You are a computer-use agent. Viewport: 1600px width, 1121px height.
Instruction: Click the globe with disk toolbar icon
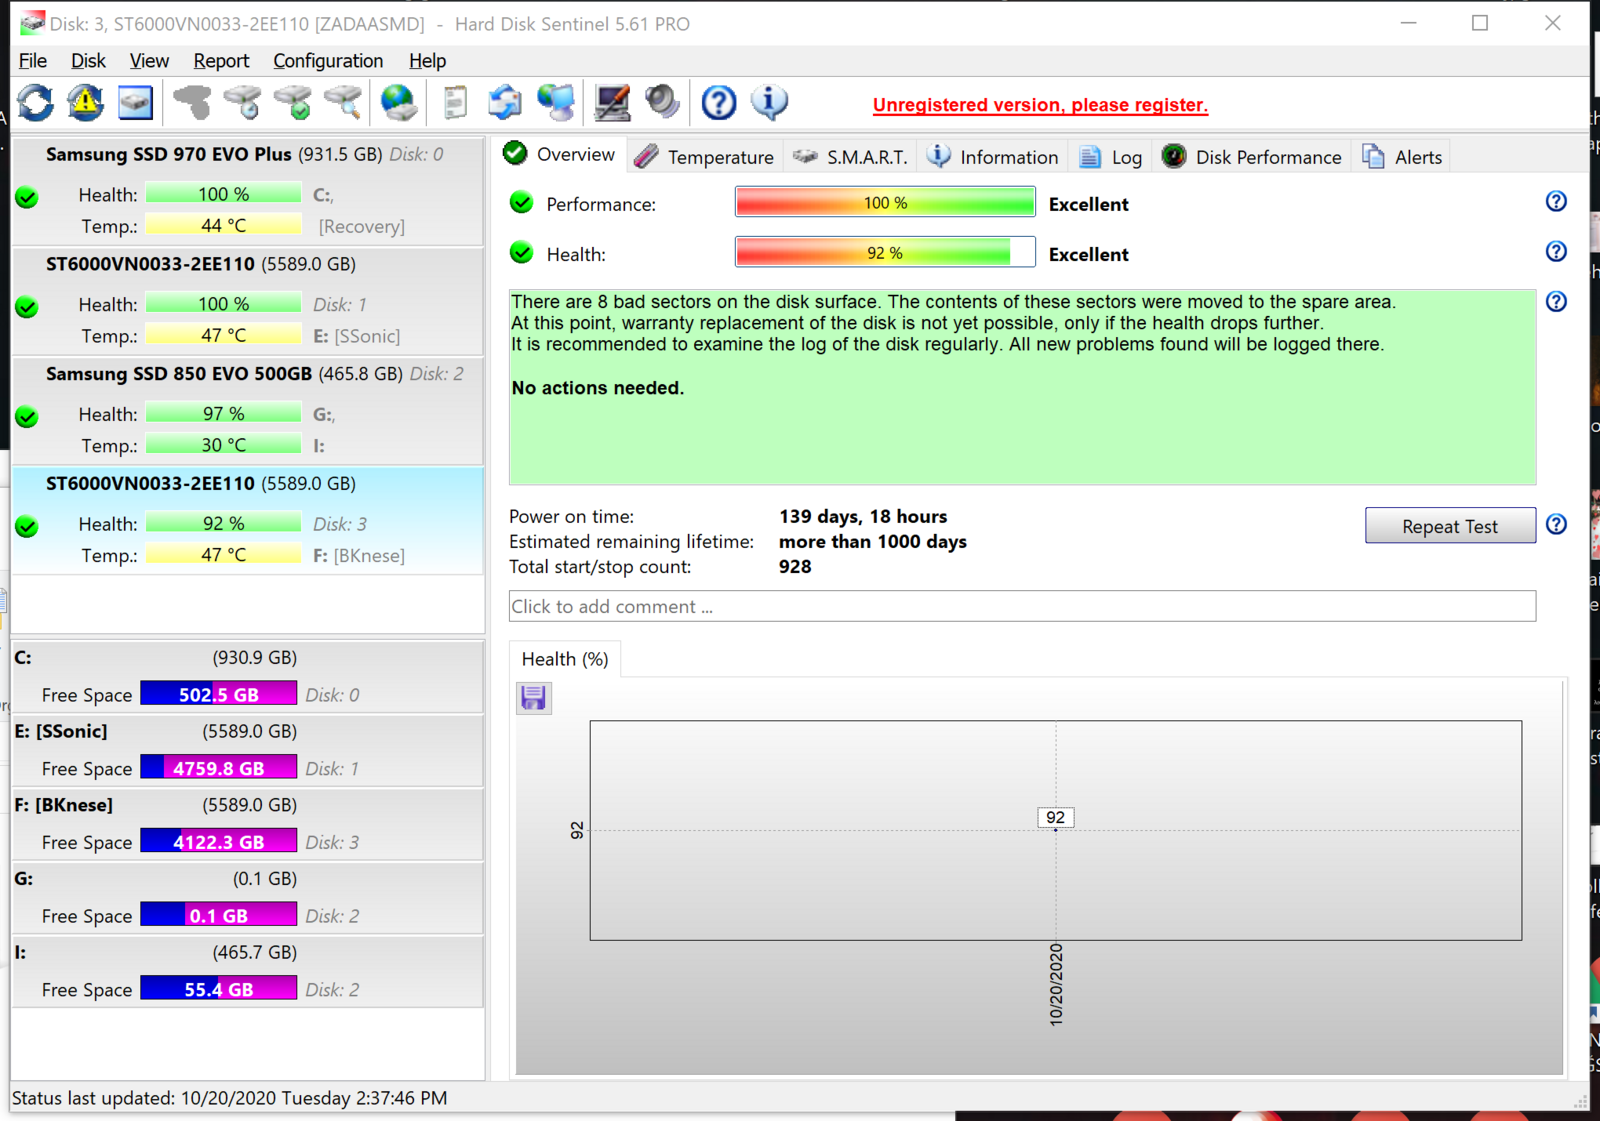tap(399, 103)
